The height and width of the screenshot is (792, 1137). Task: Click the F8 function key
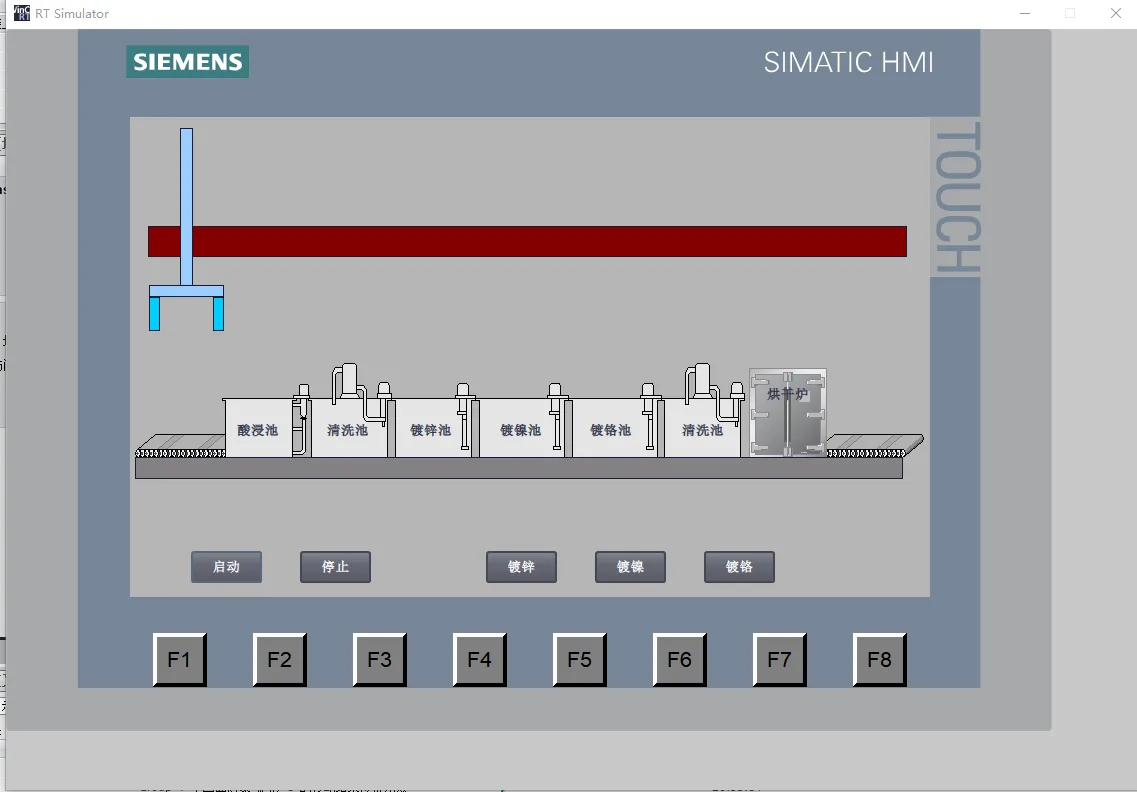tap(880, 659)
